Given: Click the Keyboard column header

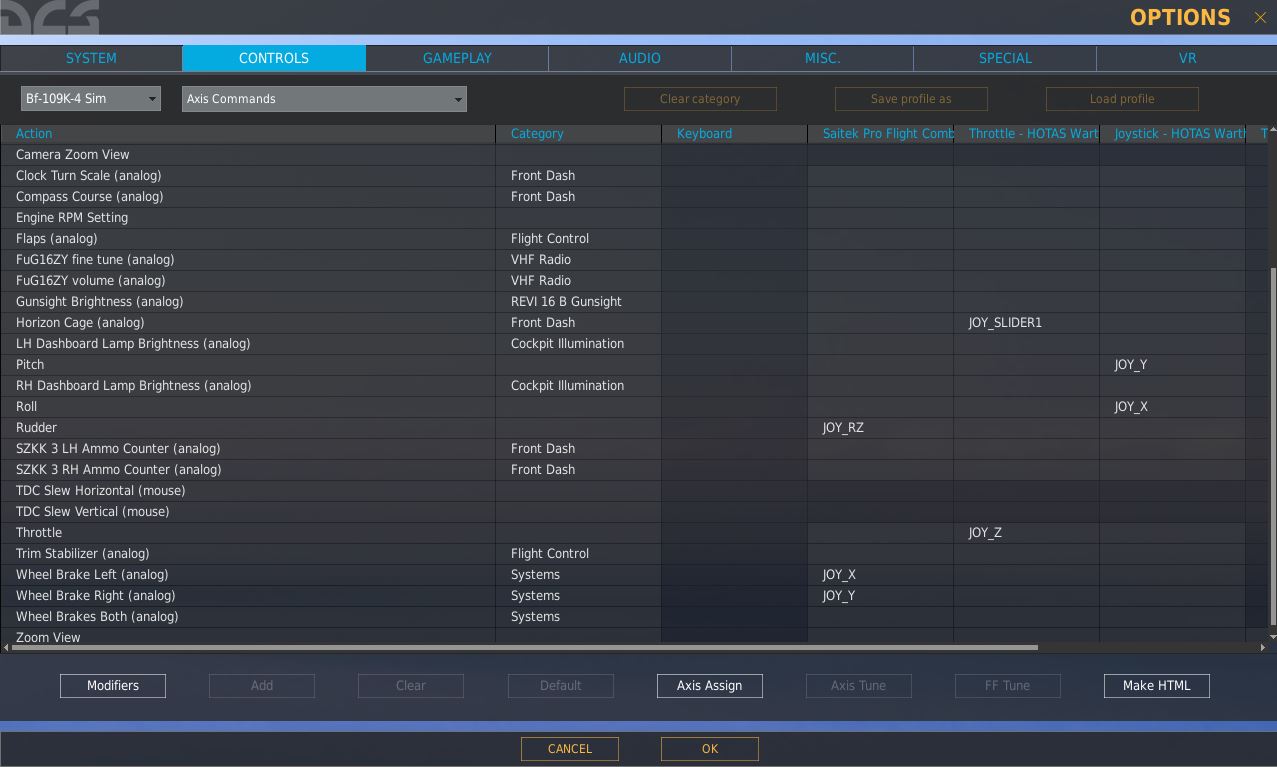Looking at the screenshot, I should pos(734,133).
